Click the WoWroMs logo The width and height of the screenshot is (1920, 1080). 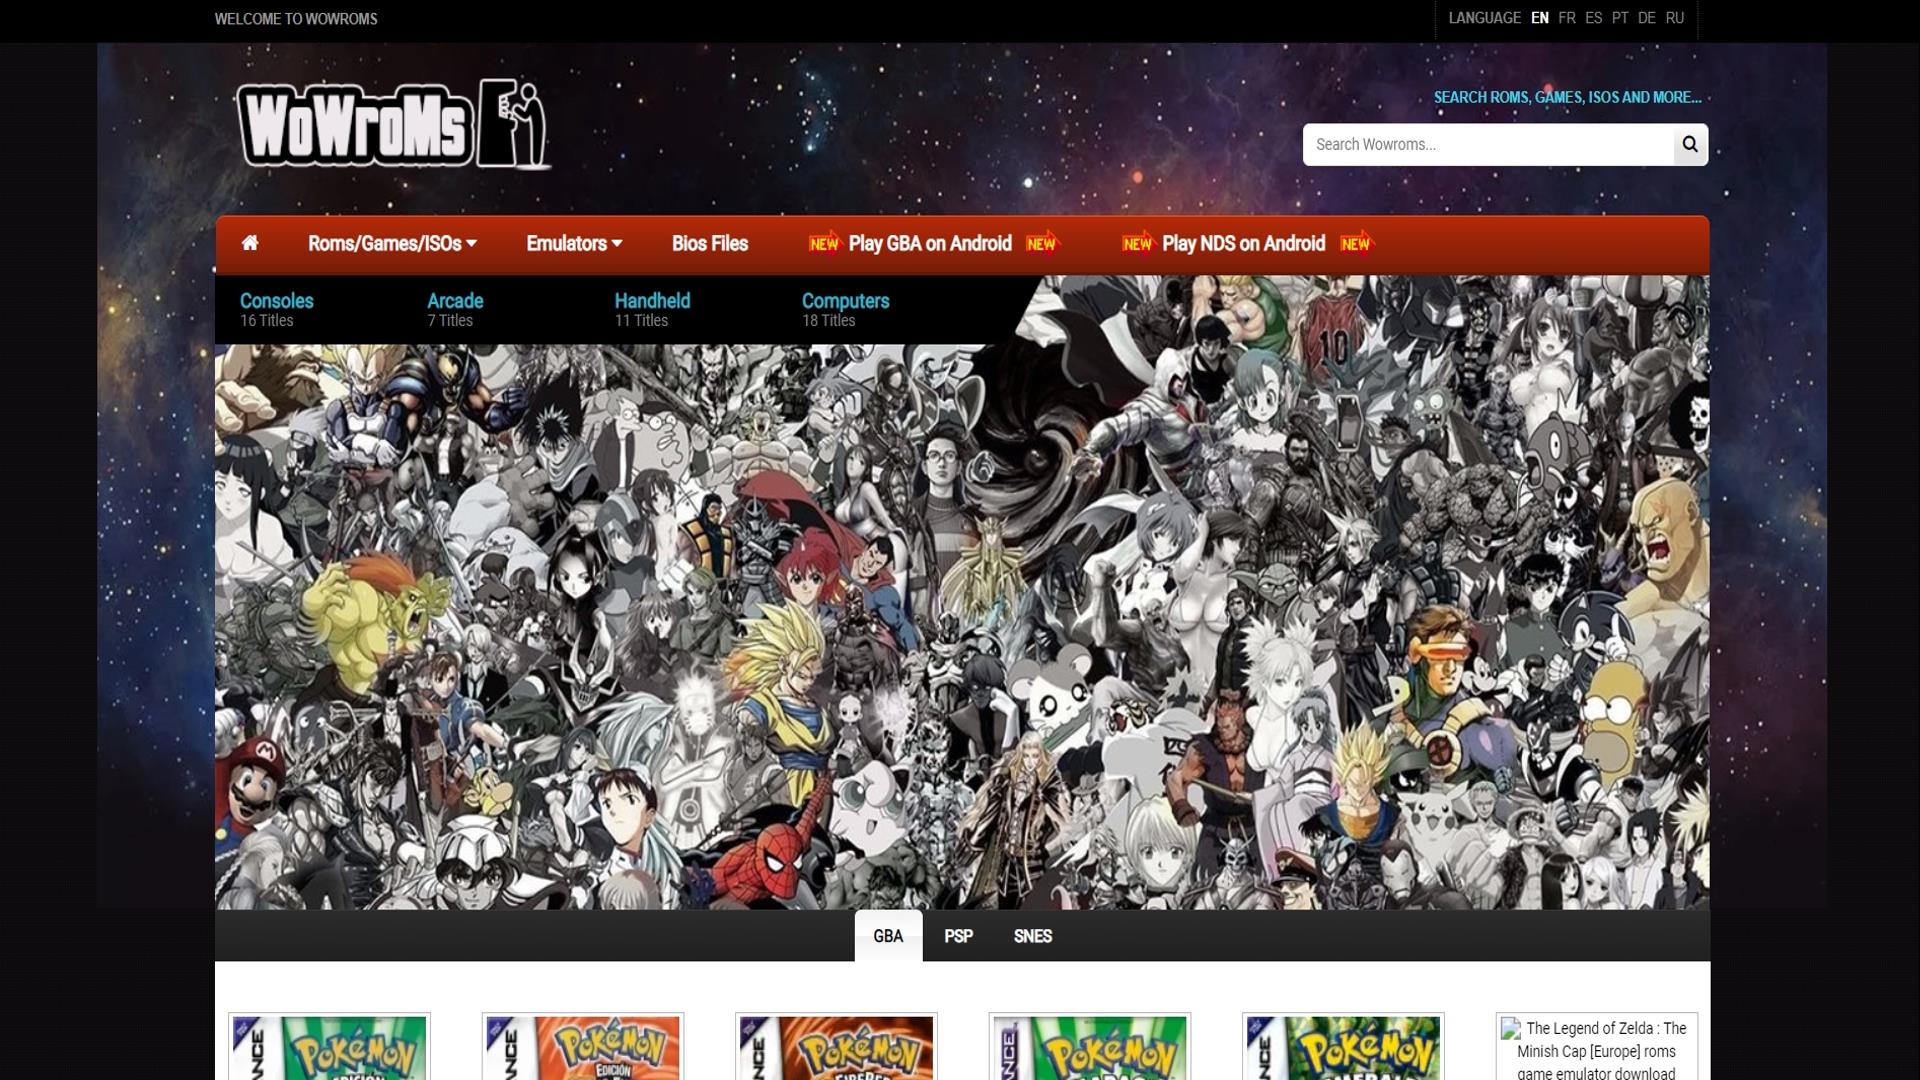pyautogui.click(x=394, y=124)
